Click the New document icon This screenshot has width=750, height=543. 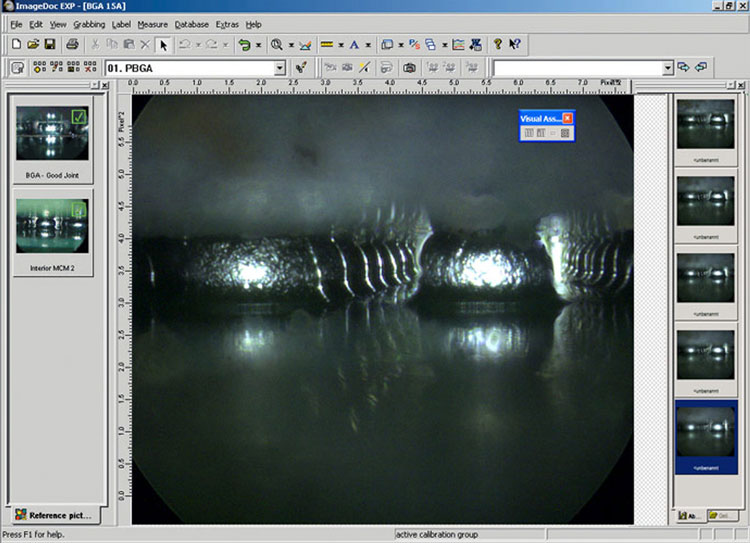pos(16,44)
